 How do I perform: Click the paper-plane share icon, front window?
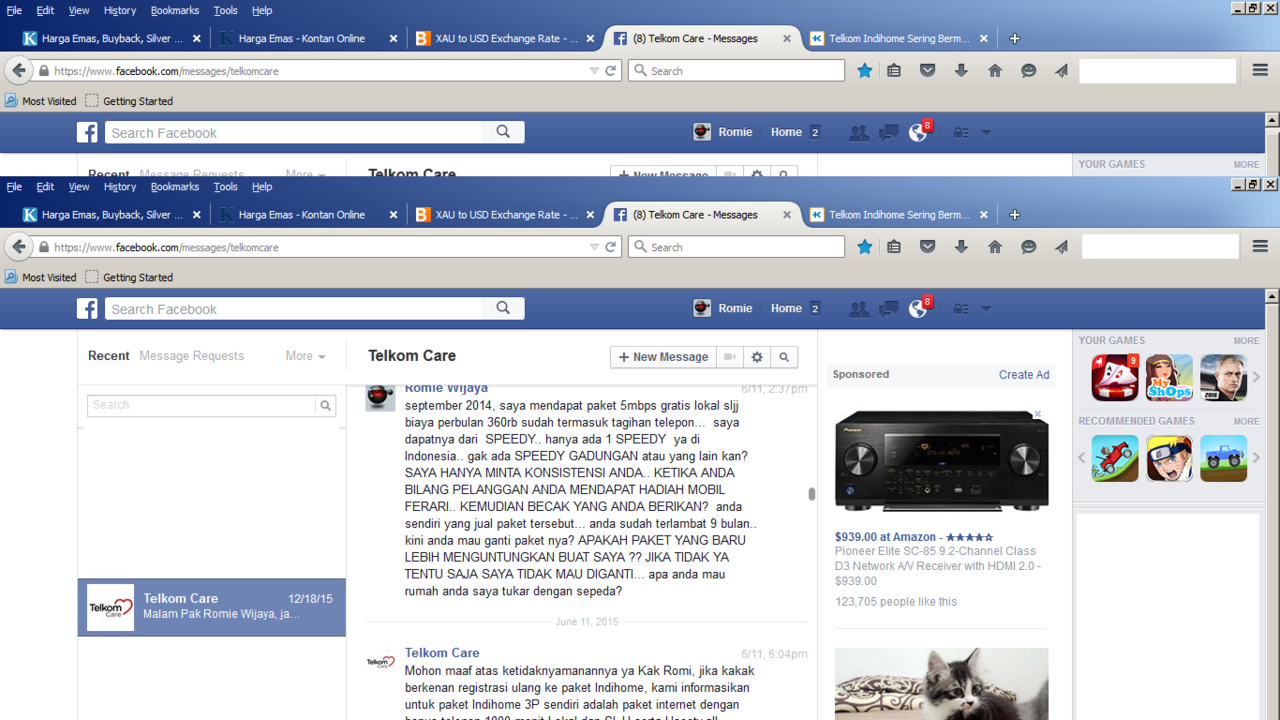click(1061, 247)
